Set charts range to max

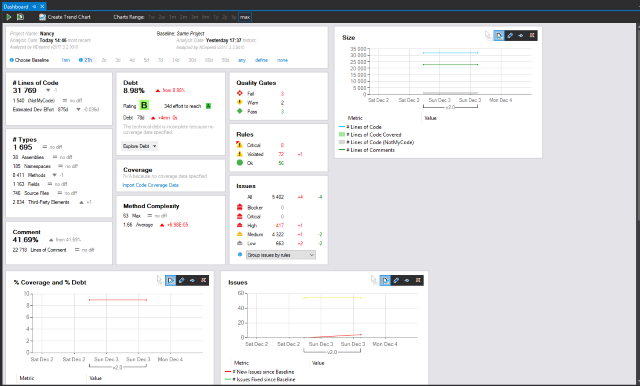coord(245,17)
